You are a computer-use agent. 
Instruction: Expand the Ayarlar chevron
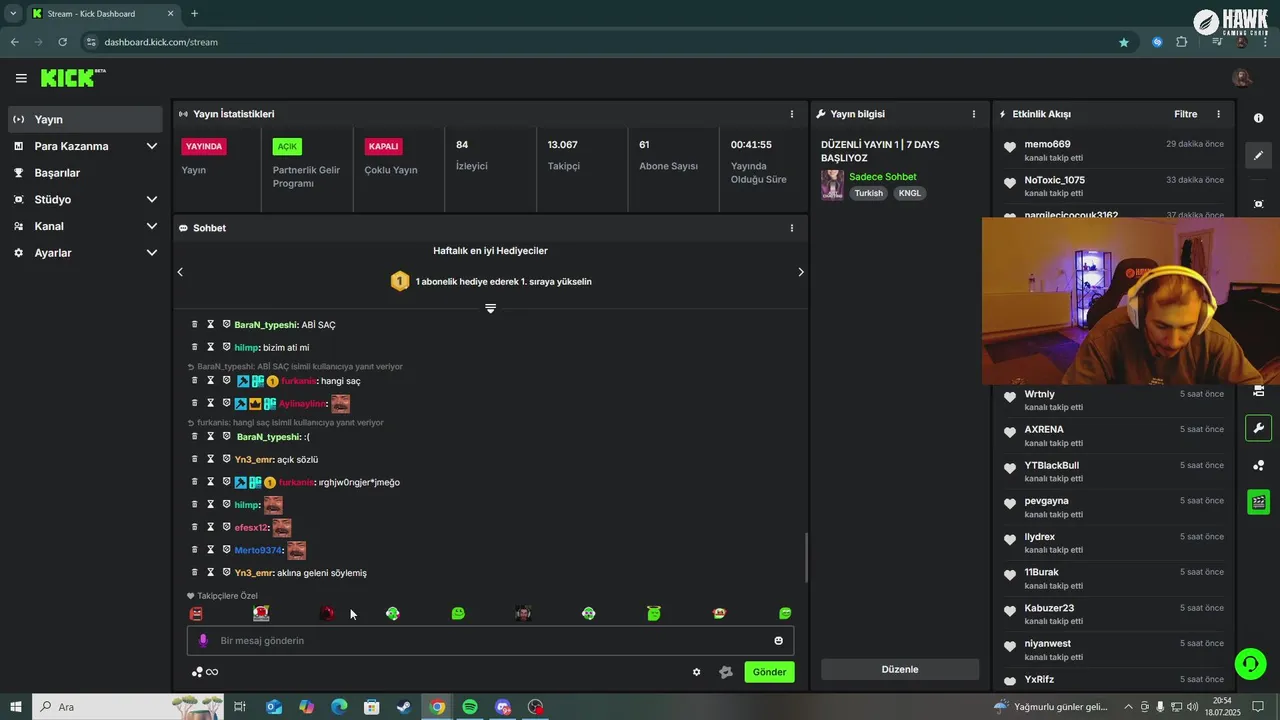(152, 253)
